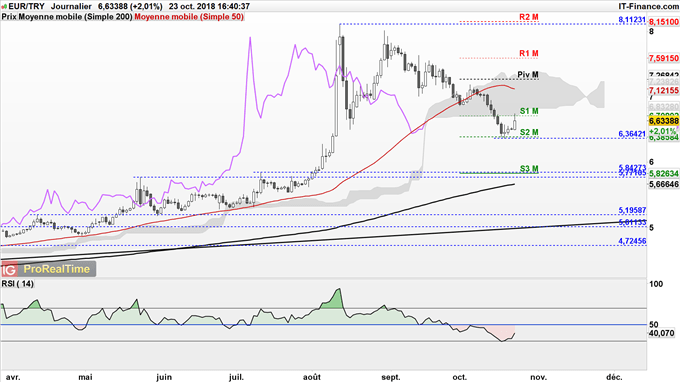Click the blue 6,36421 level label

(632, 134)
